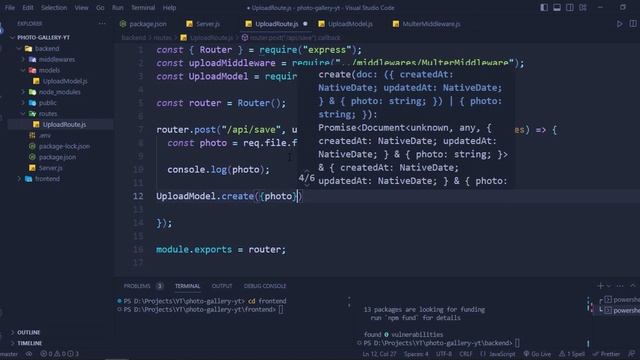Open terminal panel more actions ellipsis
This screenshot has height=360, width=640.
(x=620, y=286)
